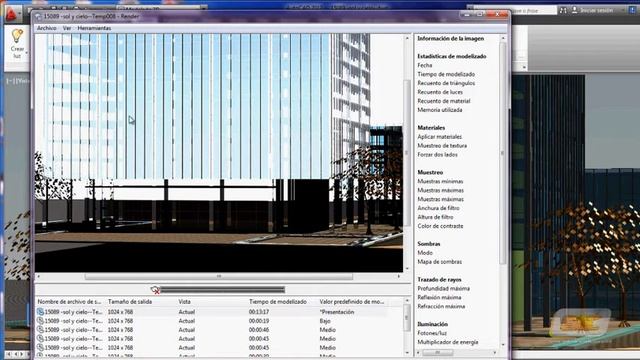Click the left arrow of image horizontal scrollbar
The height and width of the screenshot is (360, 640).
click(x=39, y=277)
